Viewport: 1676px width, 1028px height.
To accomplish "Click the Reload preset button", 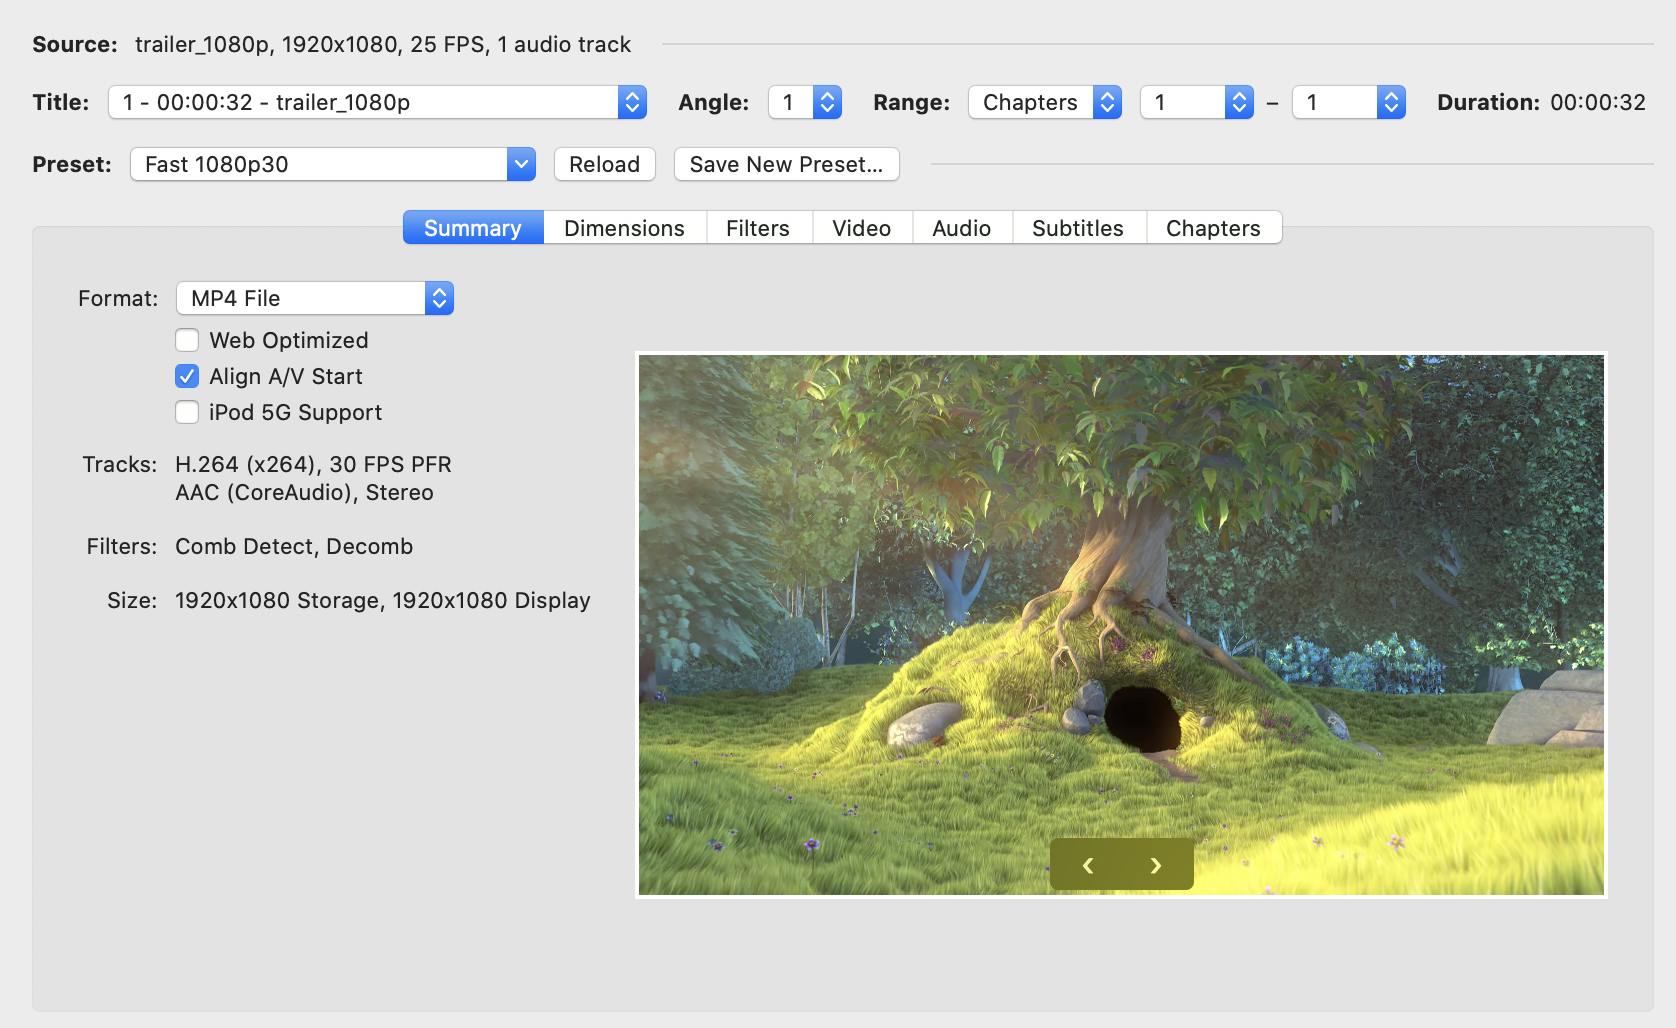I will [x=604, y=164].
